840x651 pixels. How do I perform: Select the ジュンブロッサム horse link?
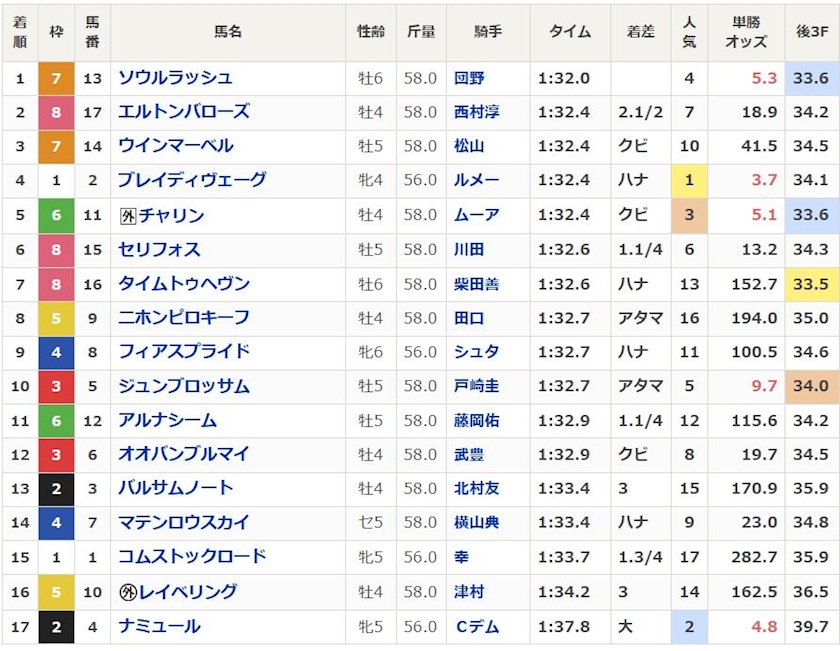pos(184,386)
